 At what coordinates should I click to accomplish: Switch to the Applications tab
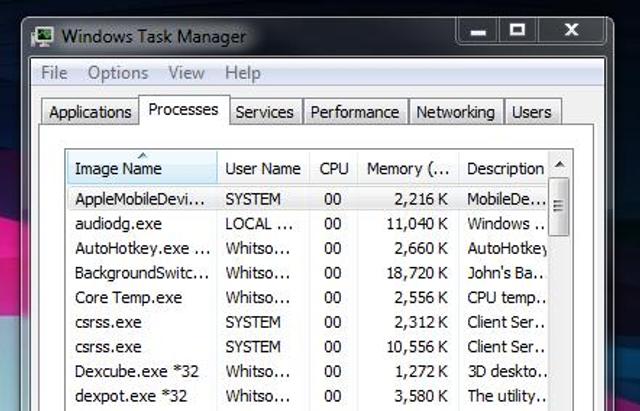(90, 112)
